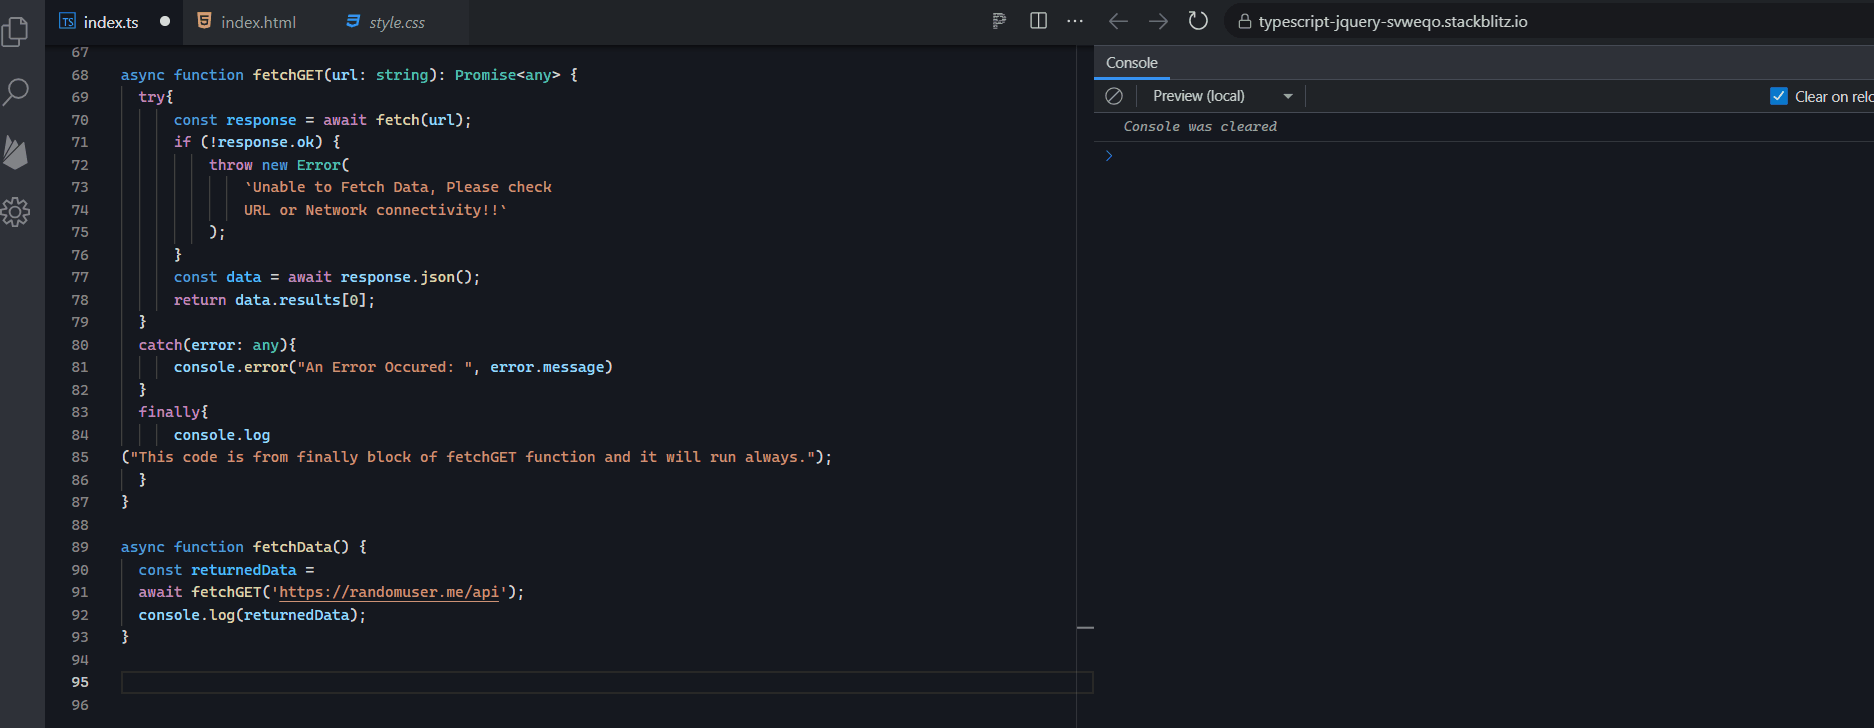Viewport: 1874px width, 728px height.
Task: Place cursor on empty line 95
Action: click(x=600, y=682)
